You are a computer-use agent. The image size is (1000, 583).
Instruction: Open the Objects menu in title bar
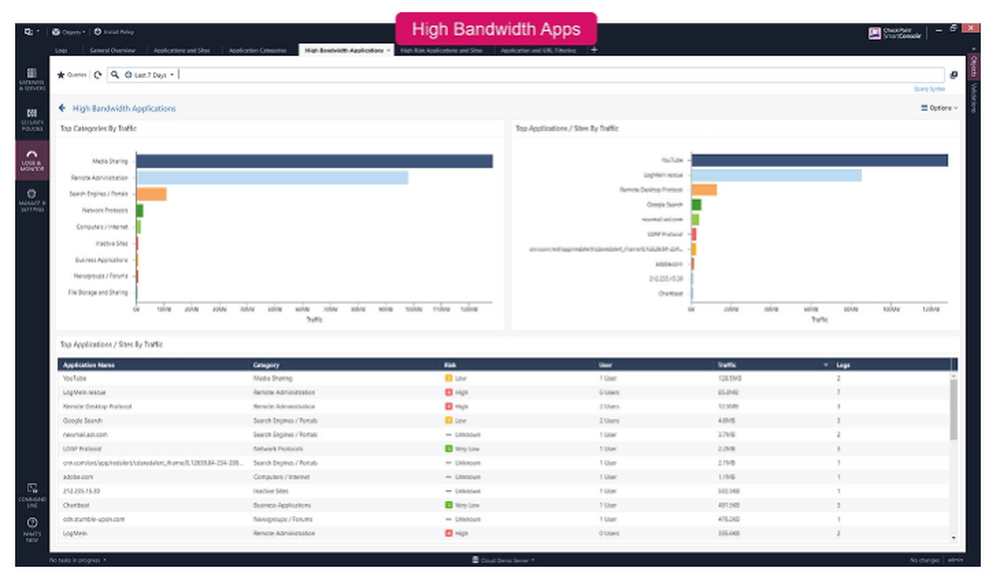pyautogui.click(x=68, y=31)
